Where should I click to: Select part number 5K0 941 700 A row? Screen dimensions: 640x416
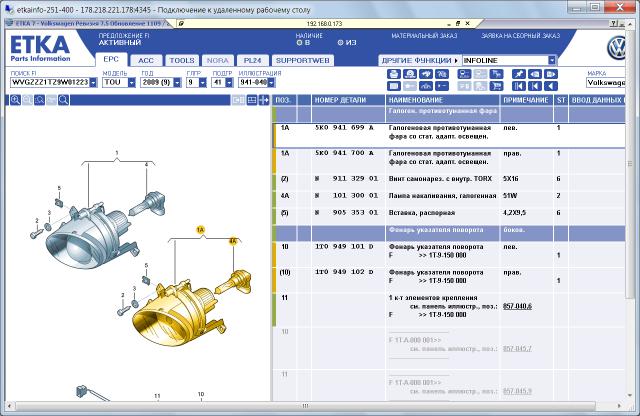click(449, 161)
